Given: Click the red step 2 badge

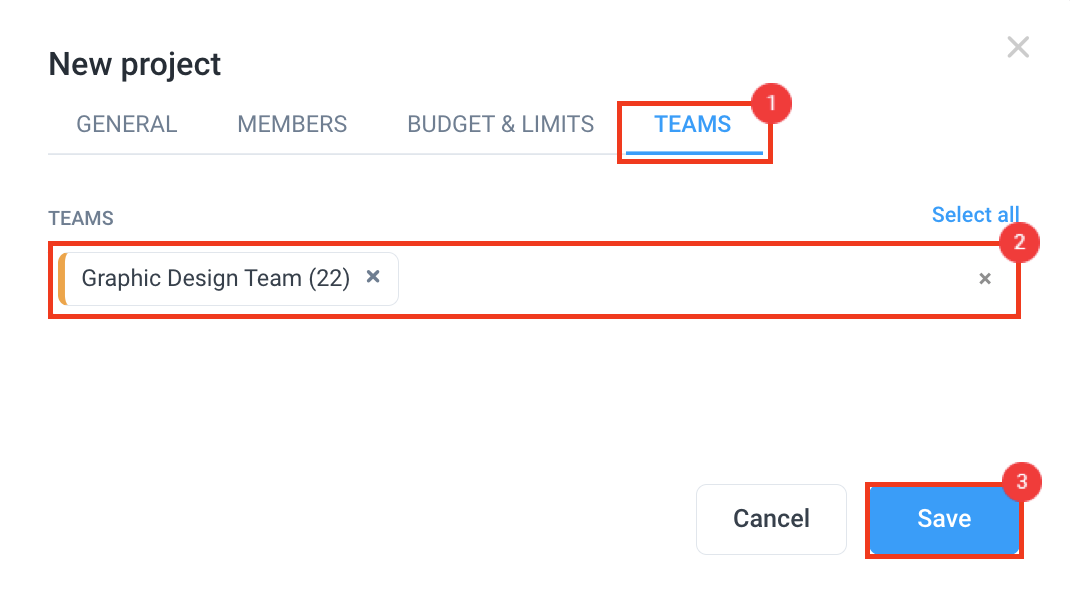Looking at the screenshot, I should tap(1019, 242).
